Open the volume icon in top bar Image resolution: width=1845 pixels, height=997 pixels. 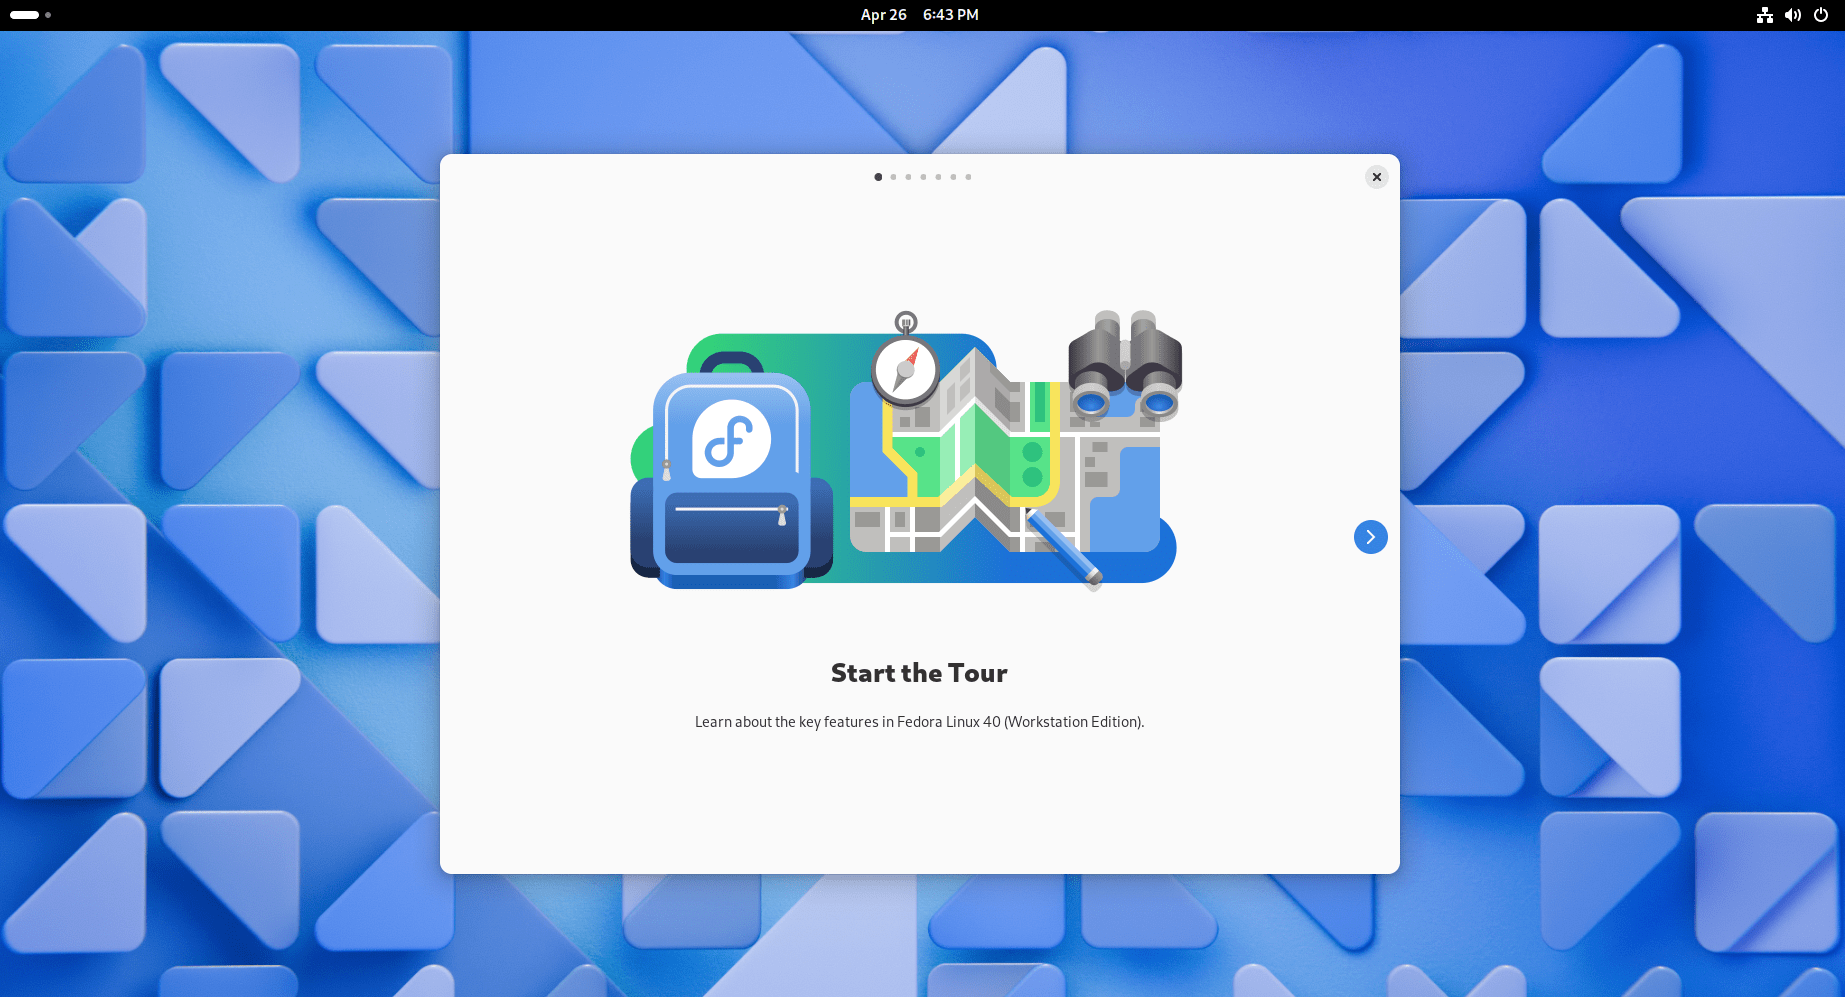[1792, 15]
